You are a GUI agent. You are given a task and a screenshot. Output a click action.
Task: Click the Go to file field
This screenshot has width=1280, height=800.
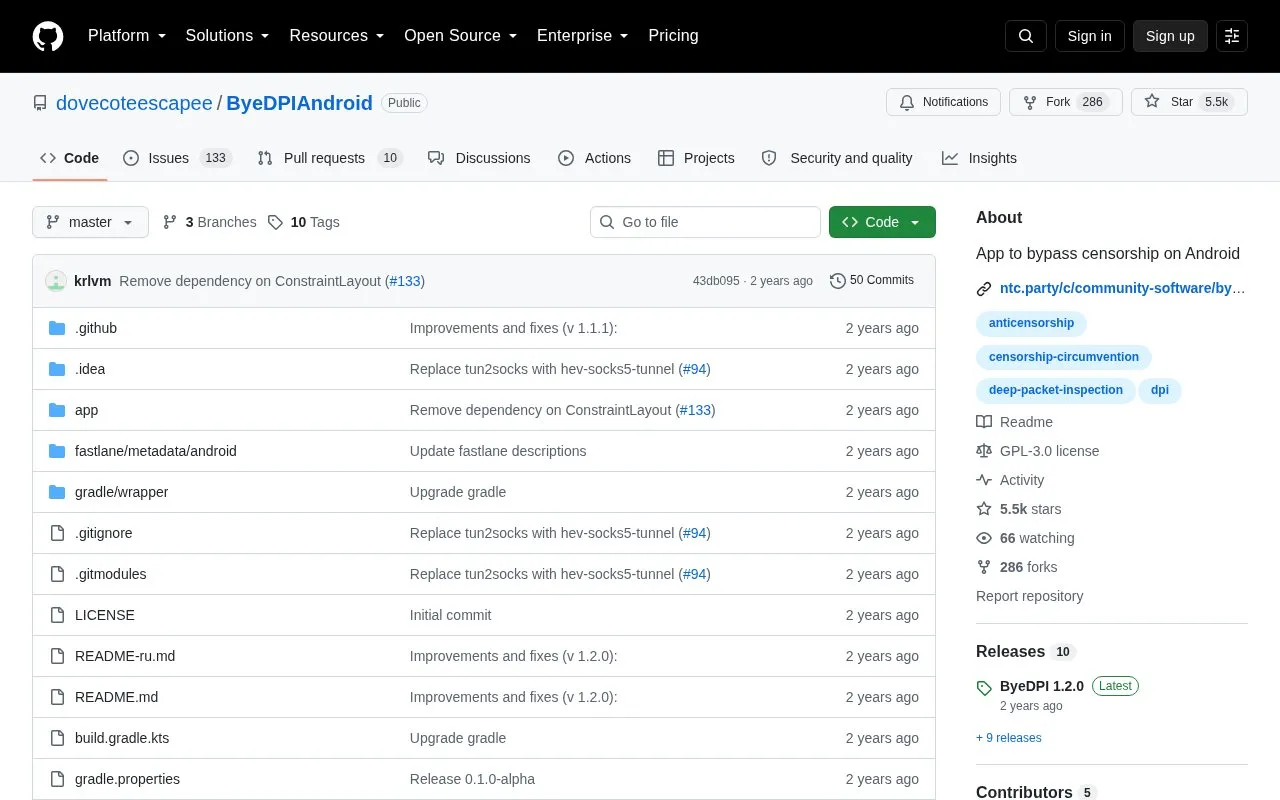pyautogui.click(x=705, y=222)
